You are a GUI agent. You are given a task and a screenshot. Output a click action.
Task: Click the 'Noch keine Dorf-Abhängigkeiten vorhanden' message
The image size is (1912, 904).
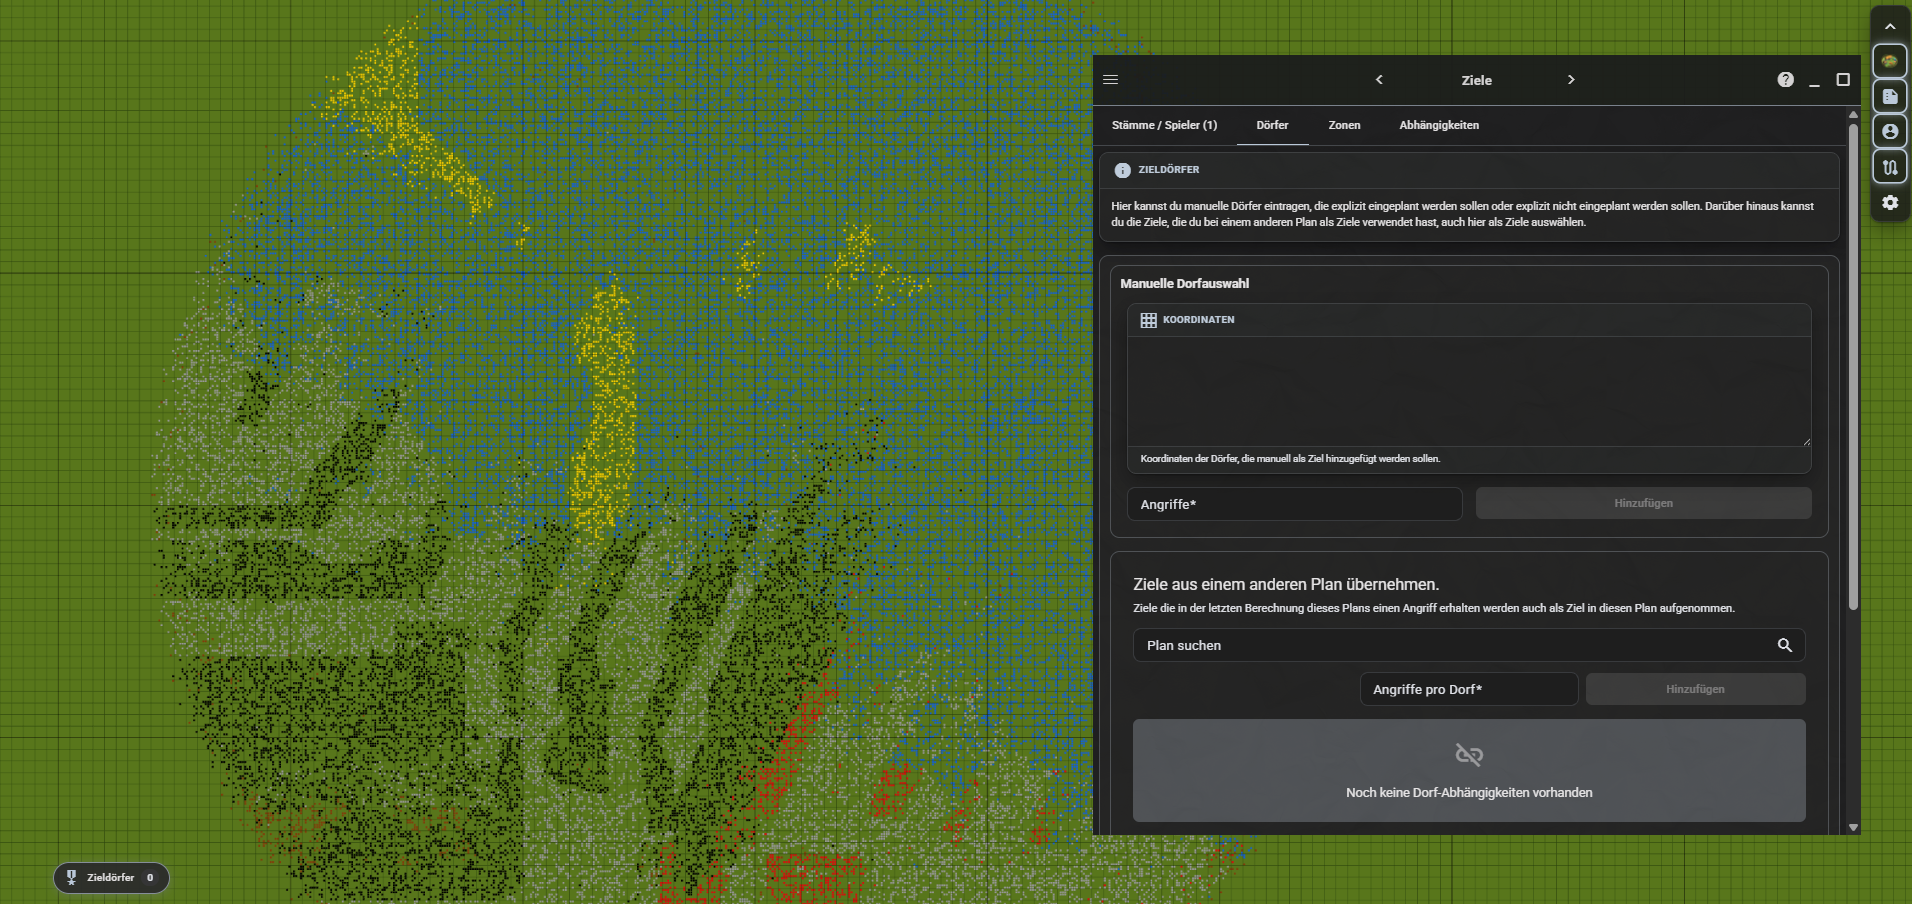[1469, 793]
